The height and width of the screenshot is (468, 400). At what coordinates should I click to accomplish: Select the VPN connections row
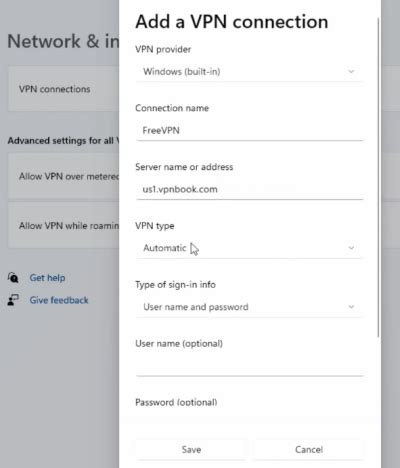coord(63,89)
